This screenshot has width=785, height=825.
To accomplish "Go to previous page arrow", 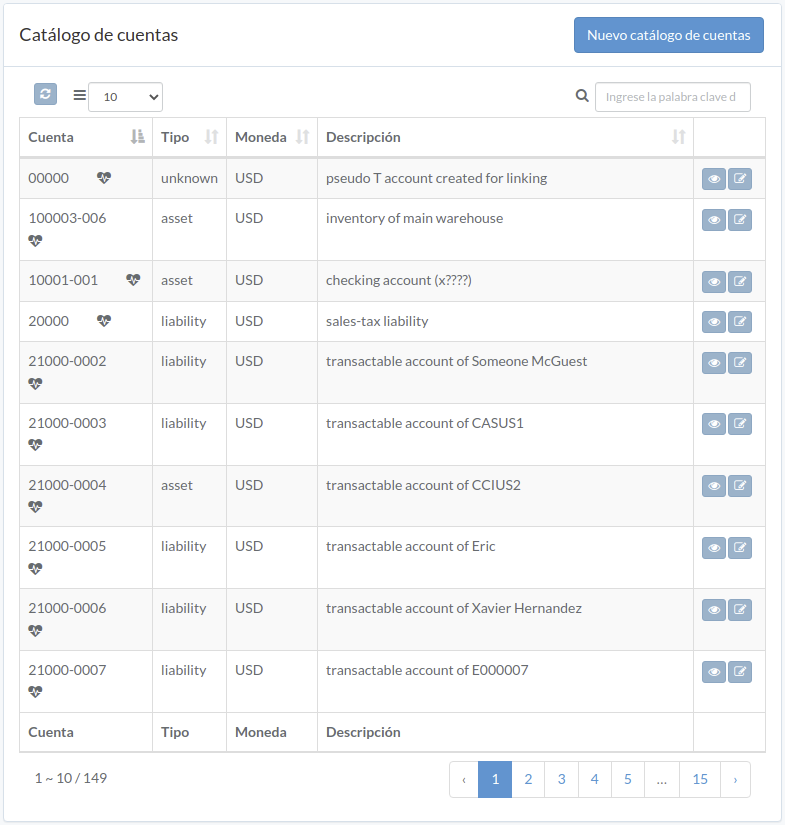I will pos(464,779).
